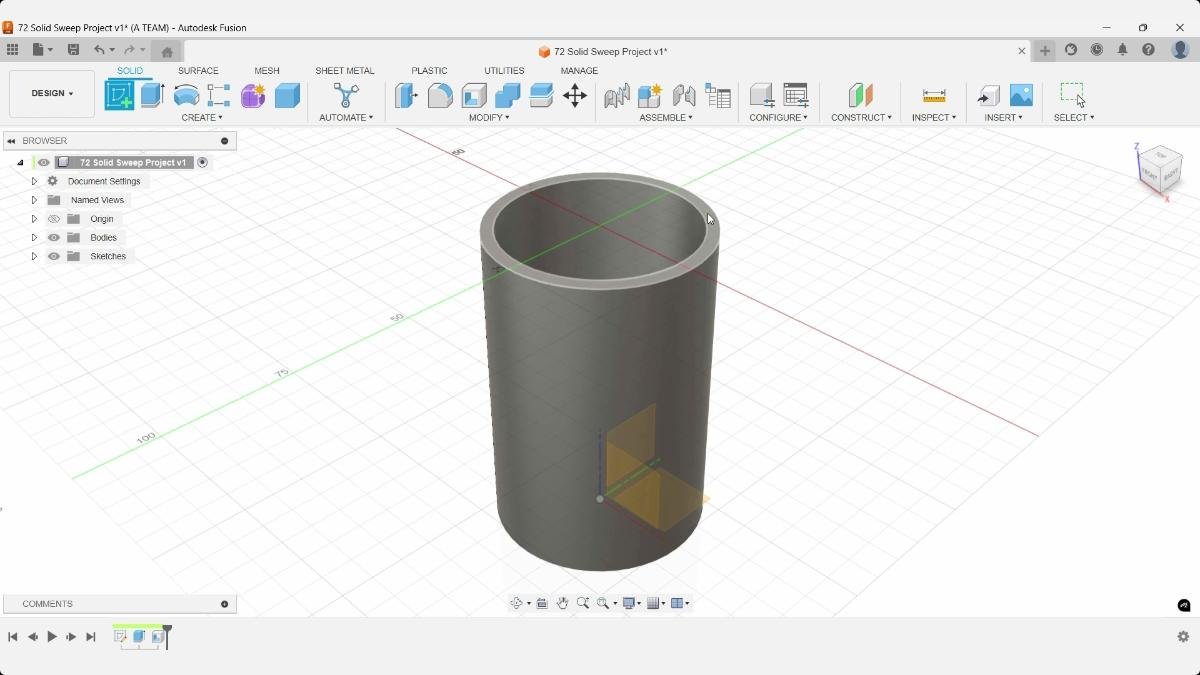The width and height of the screenshot is (1200, 675).
Task: Open the data panel grid icon
Action: (12, 50)
